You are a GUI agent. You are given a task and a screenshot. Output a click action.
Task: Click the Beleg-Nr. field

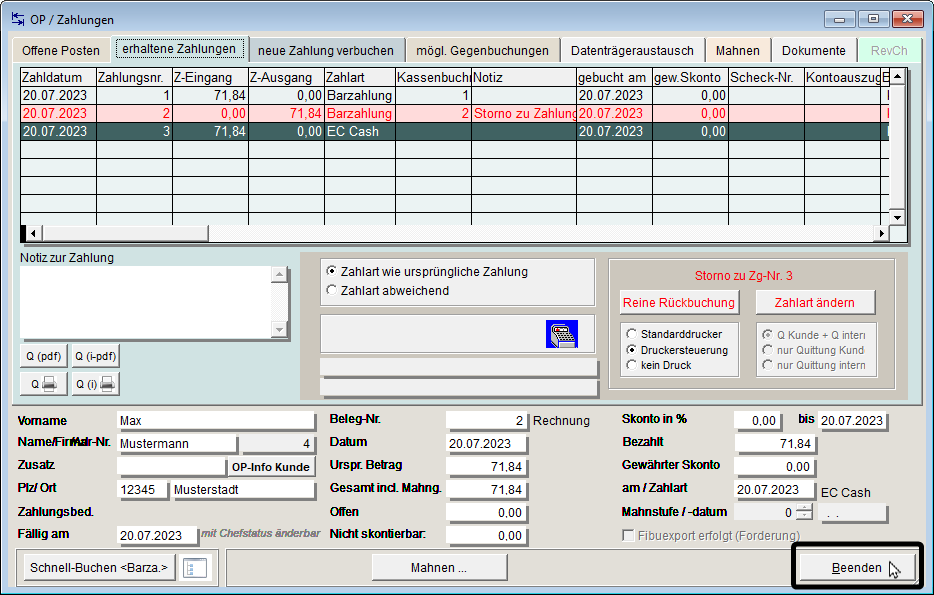coord(486,420)
